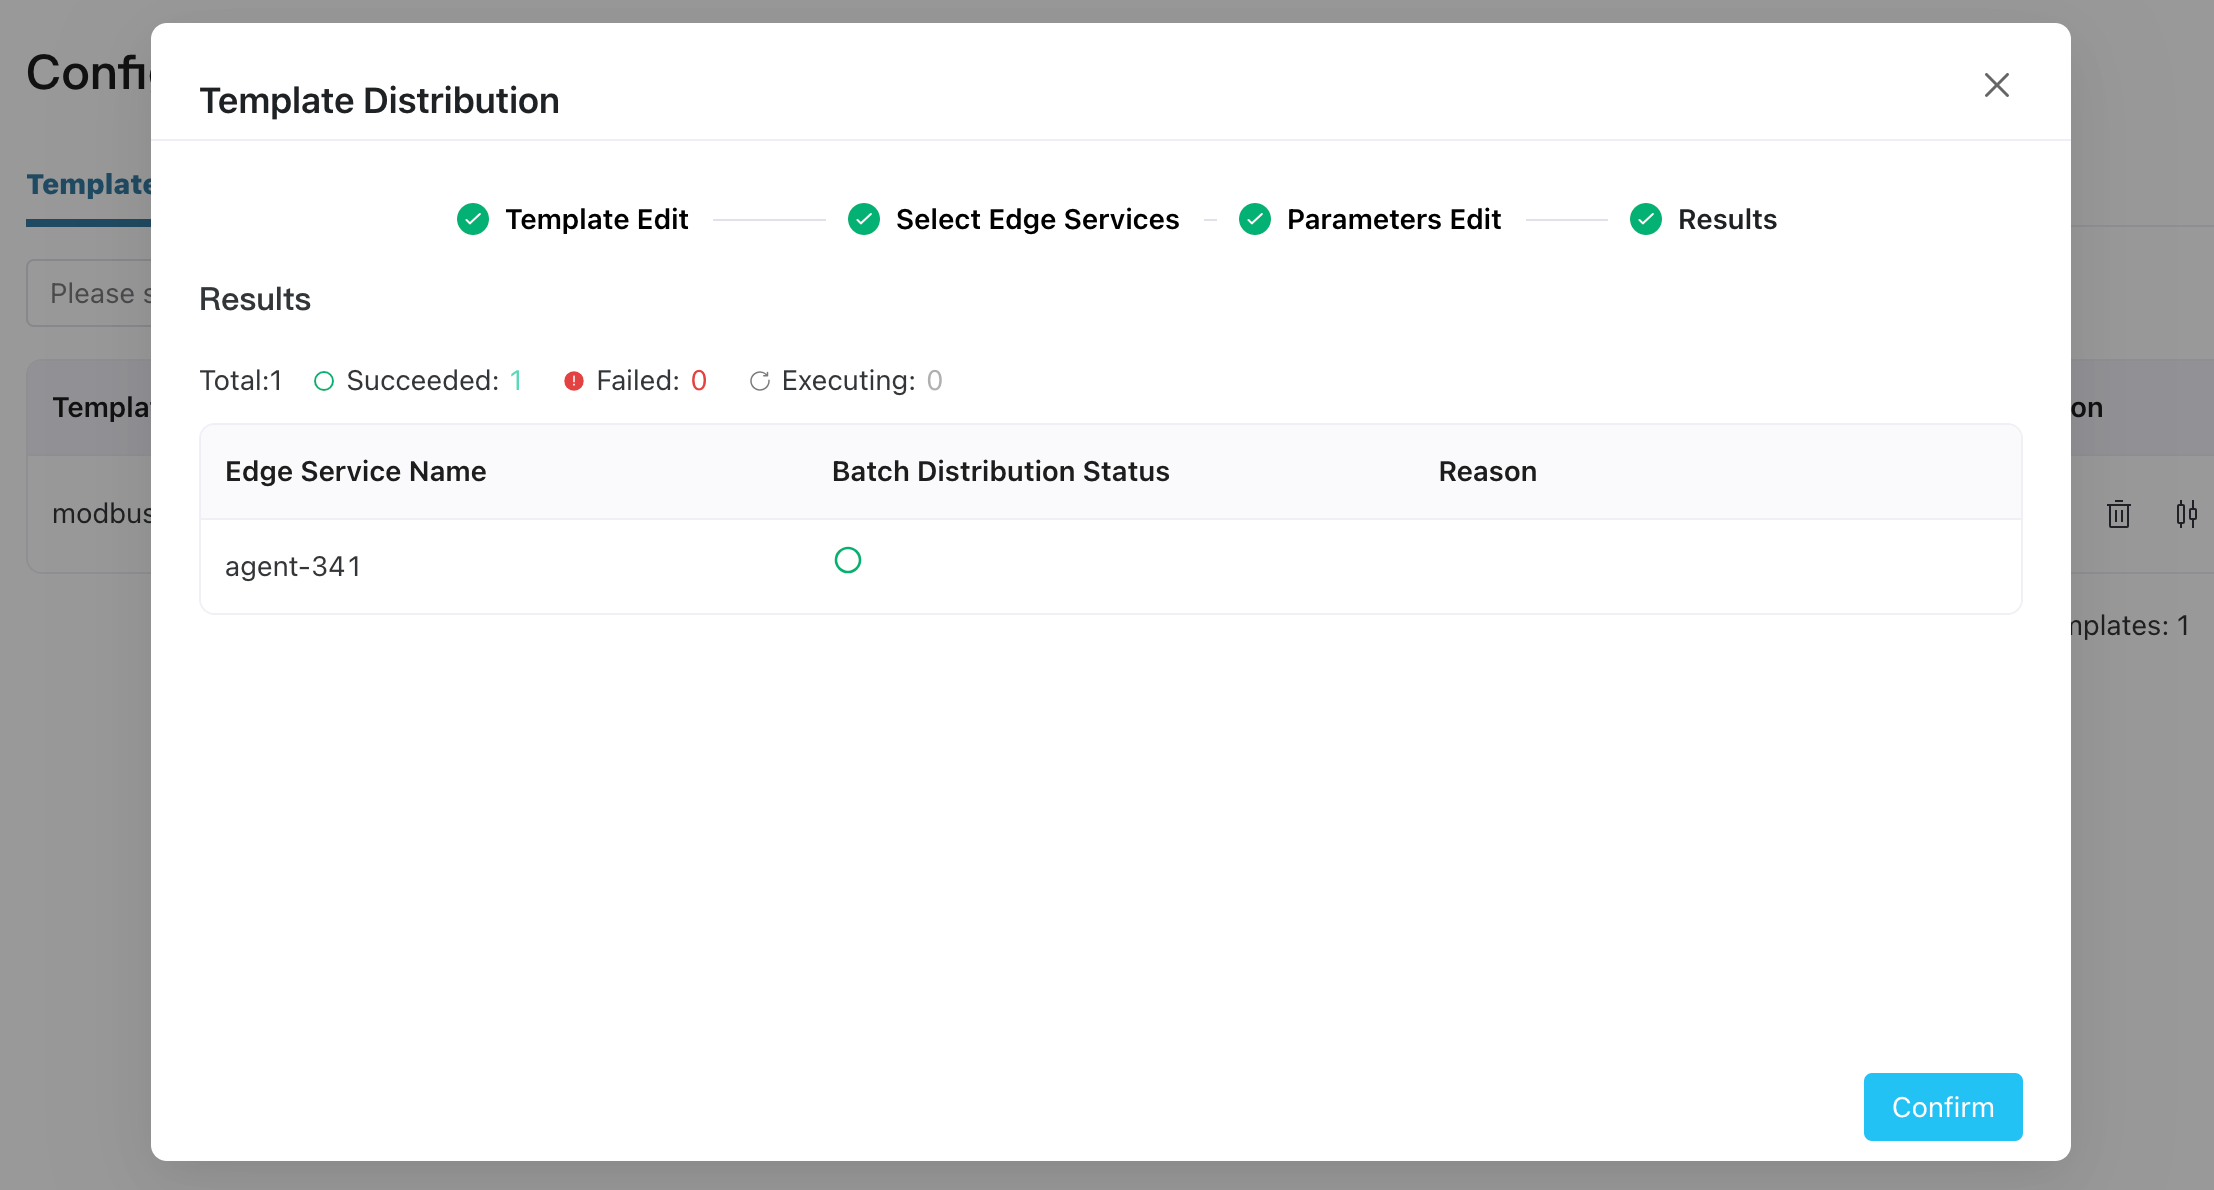2214x1190 pixels.
Task: Click the green Succeeded circle icon
Action: click(x=324, y=381)
